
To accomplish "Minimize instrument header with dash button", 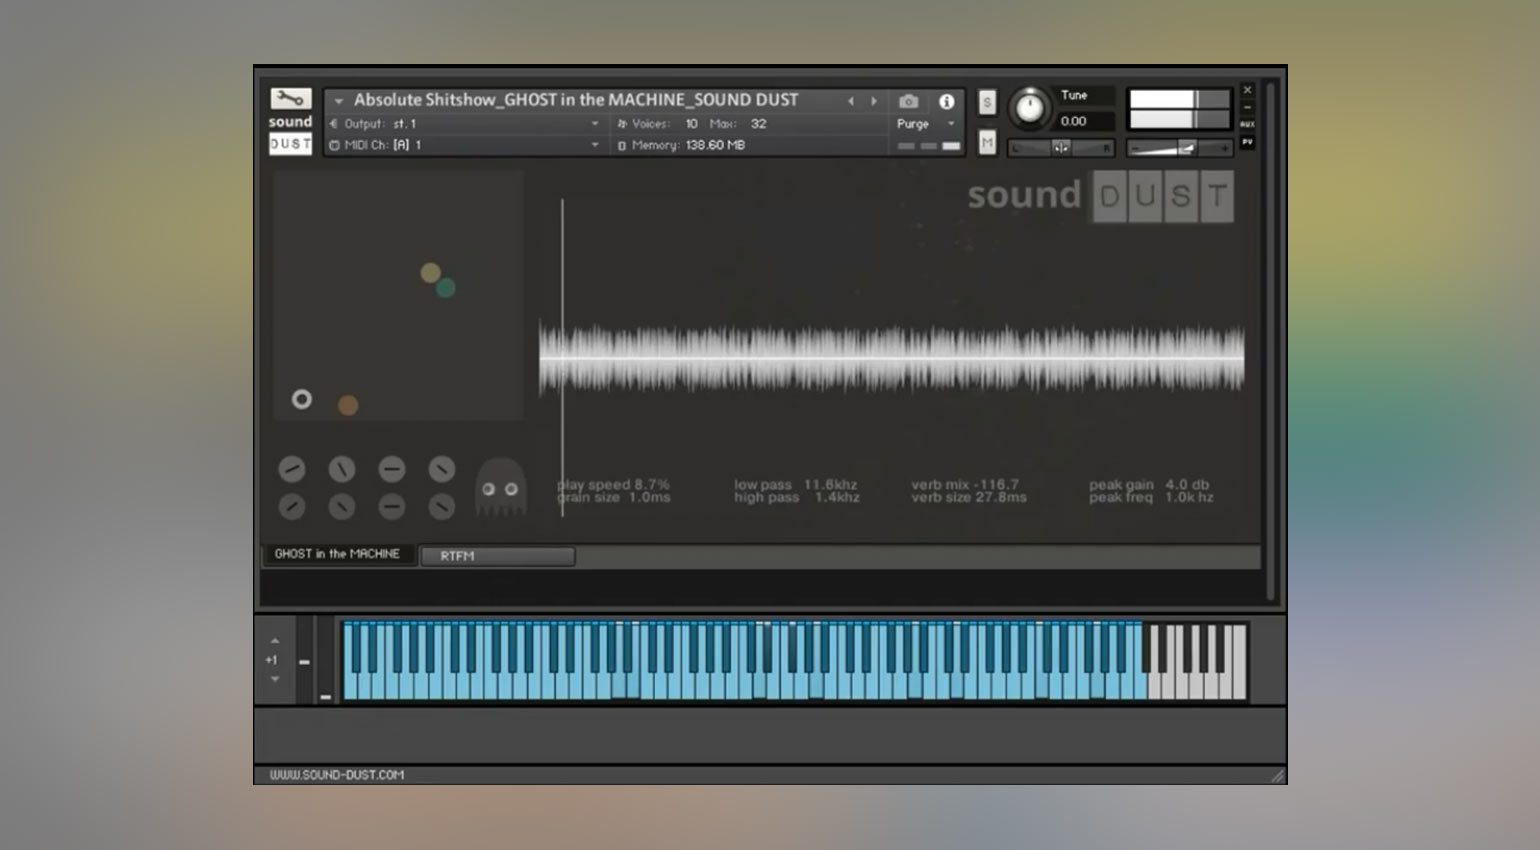I will 1247,107.
